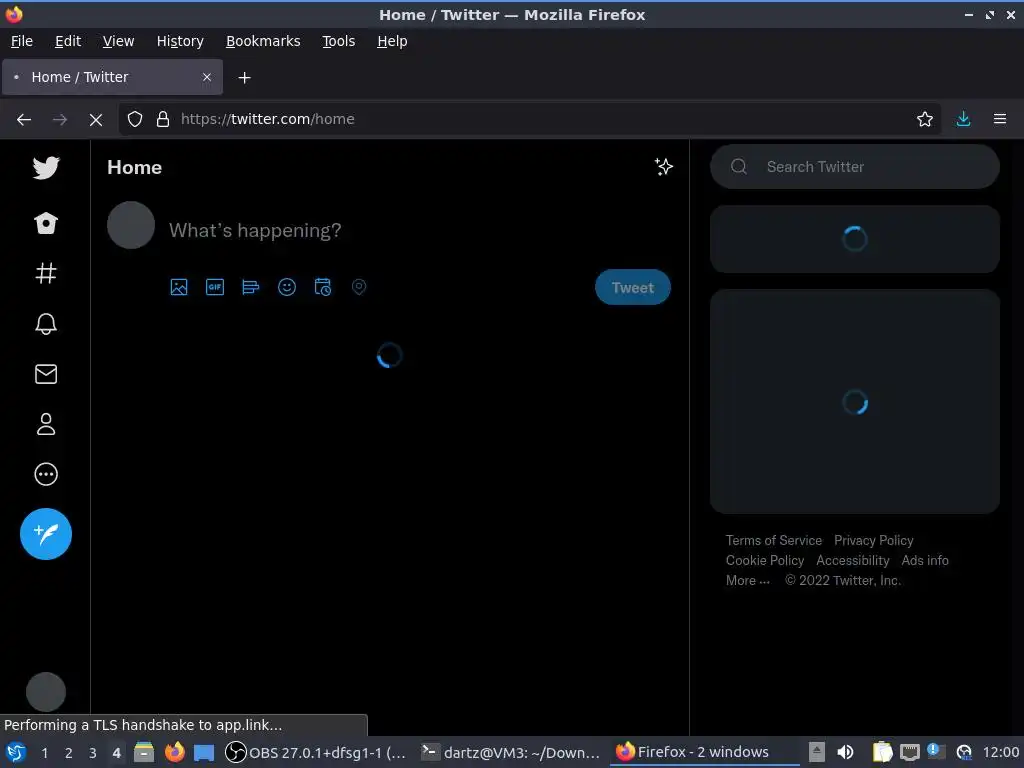This screenshot has width=1024, height=768.
Task: Bookmark this page with the star
Action: coord(924,119)
